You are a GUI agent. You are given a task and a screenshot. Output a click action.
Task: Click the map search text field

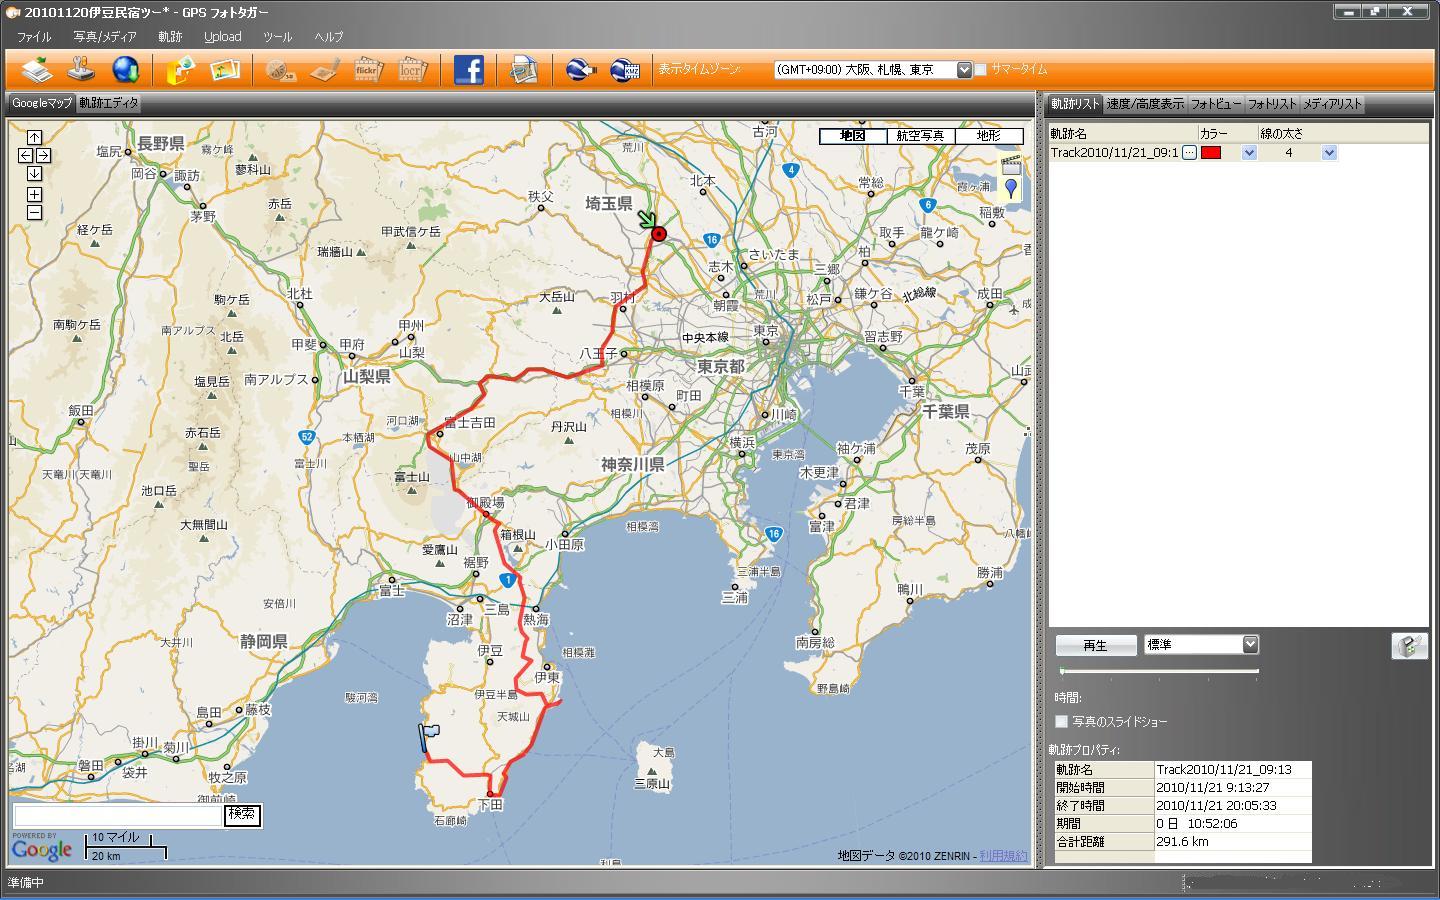coord(117,816)
